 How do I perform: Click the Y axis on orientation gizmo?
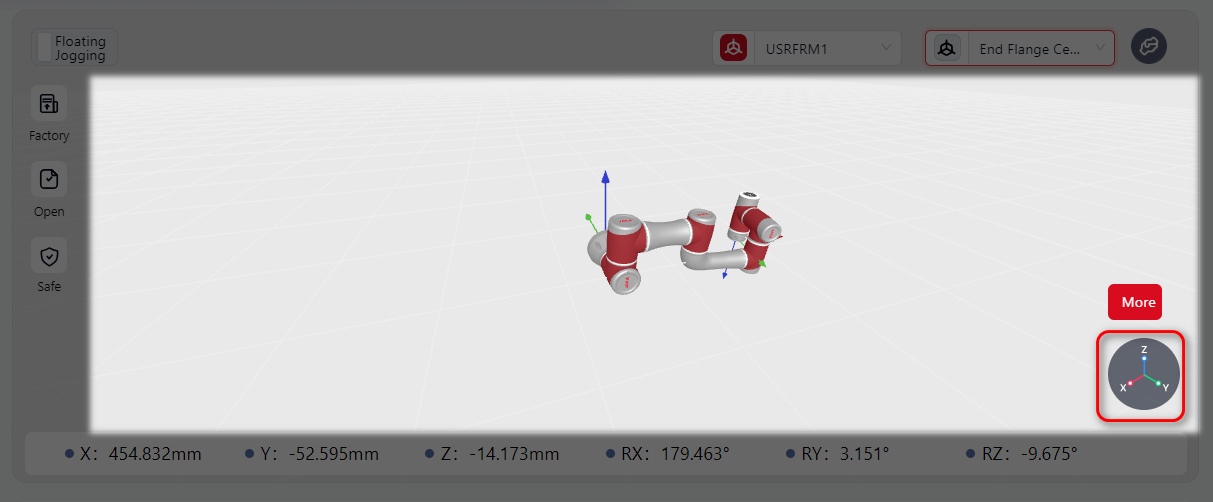[1158, 383]
